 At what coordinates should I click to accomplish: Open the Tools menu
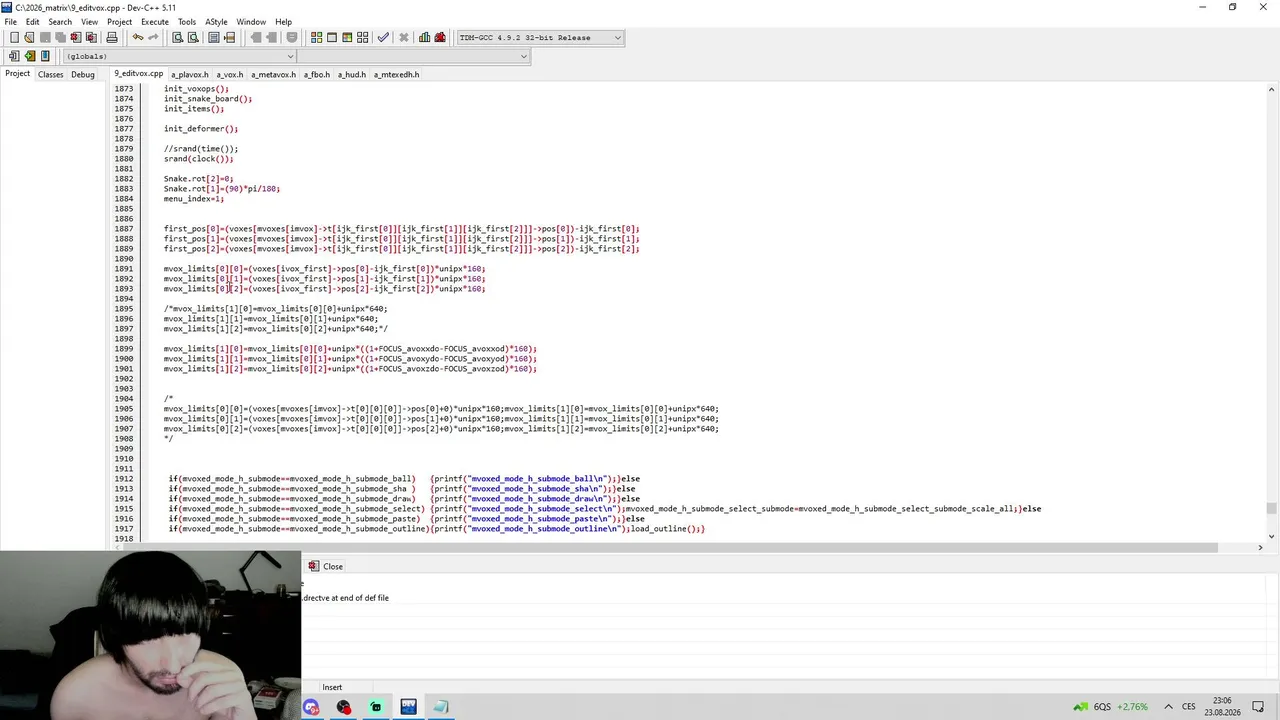click(x=187, y=22)
